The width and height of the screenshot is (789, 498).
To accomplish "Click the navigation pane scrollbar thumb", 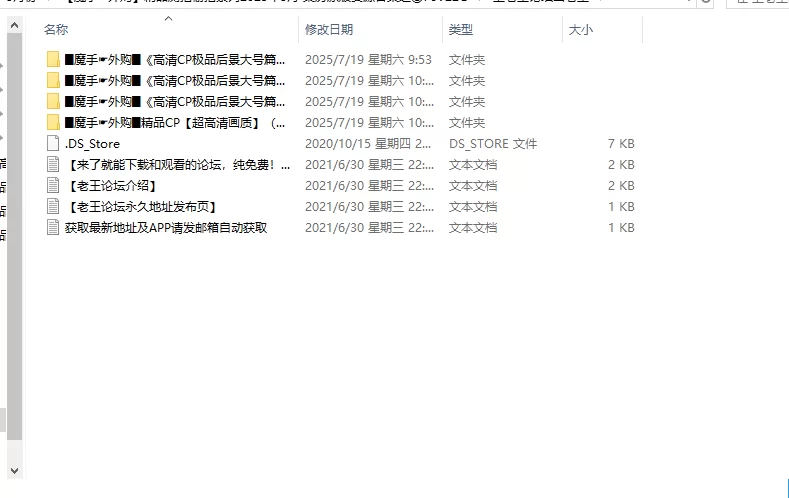I will tap(15, 236).
